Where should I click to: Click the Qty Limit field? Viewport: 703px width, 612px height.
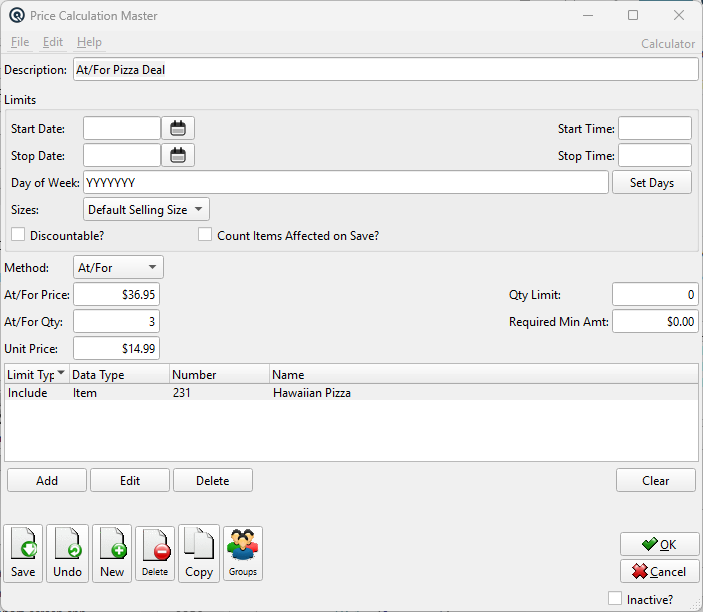coord(655,295)
